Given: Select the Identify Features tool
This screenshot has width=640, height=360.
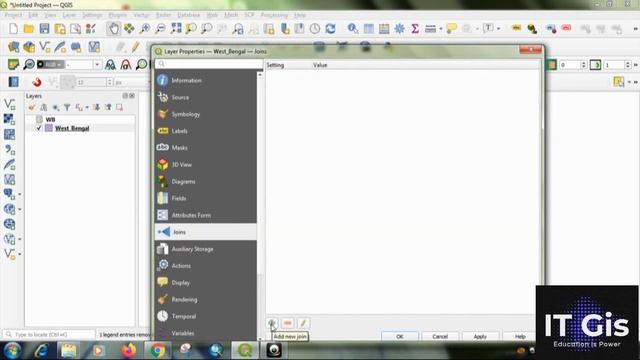Looking at the screenshot, I should 353,29.
